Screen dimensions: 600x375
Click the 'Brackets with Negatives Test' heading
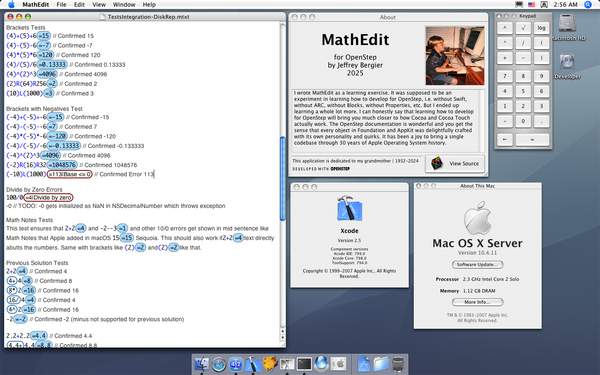(44, 109)
